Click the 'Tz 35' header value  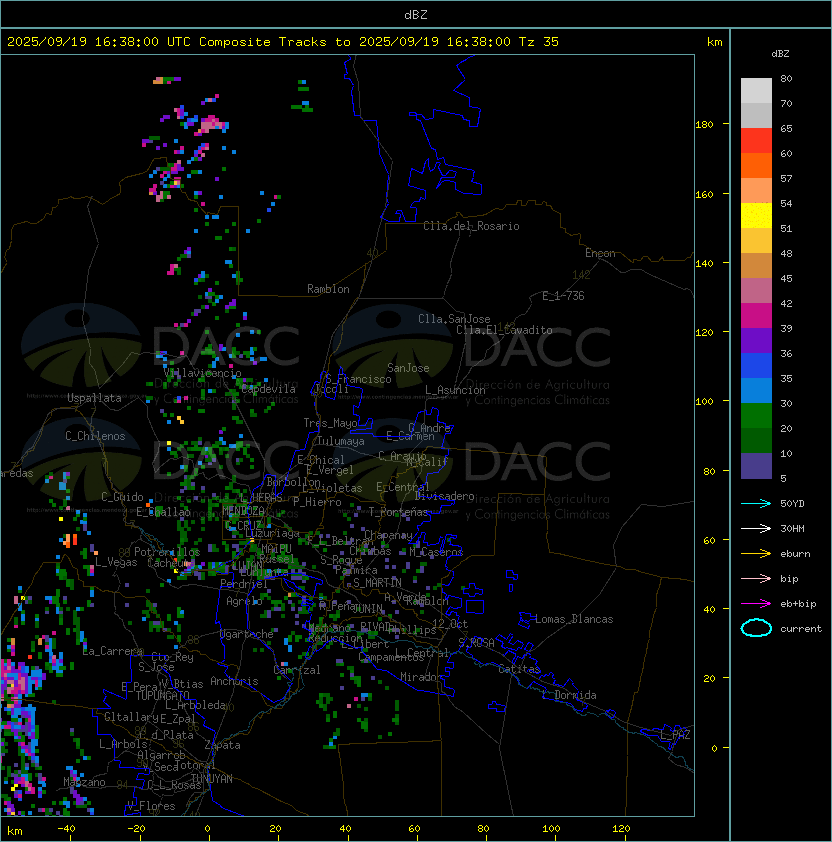539,42
